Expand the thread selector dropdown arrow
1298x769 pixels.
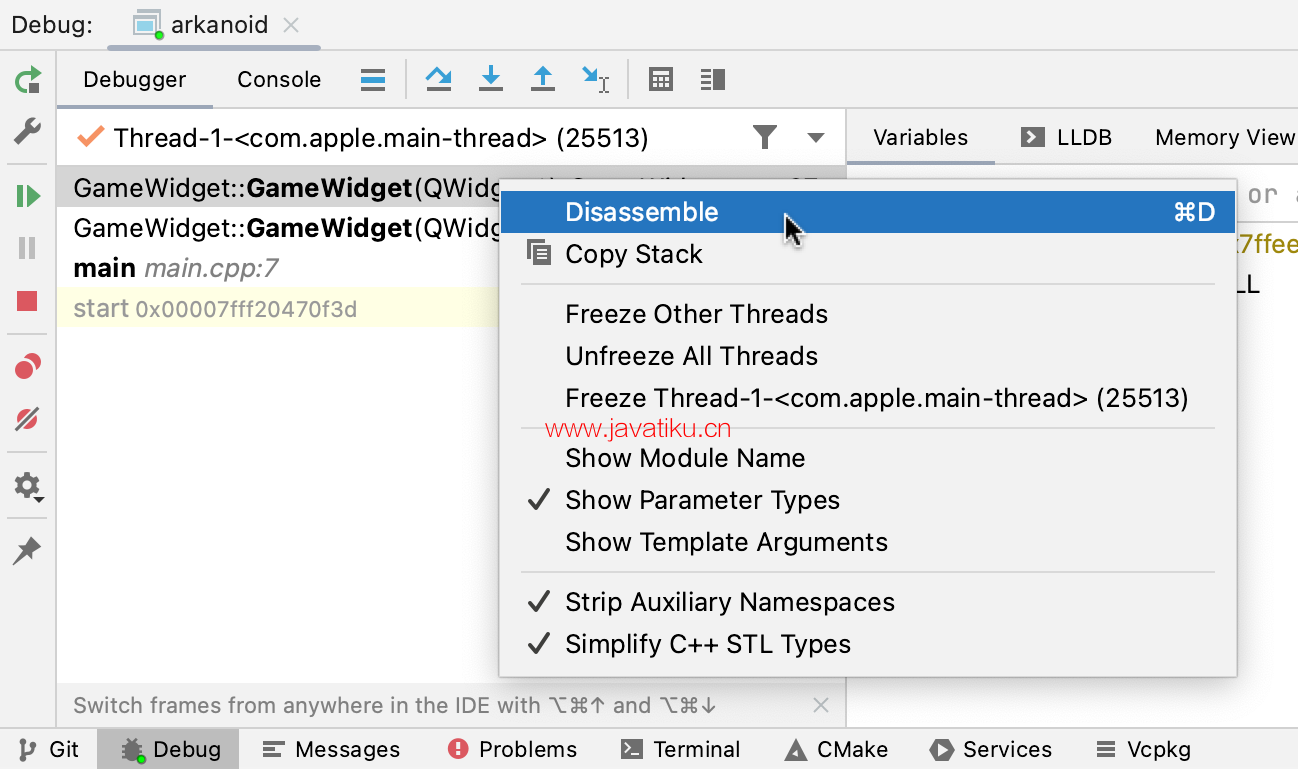point(816,138)
